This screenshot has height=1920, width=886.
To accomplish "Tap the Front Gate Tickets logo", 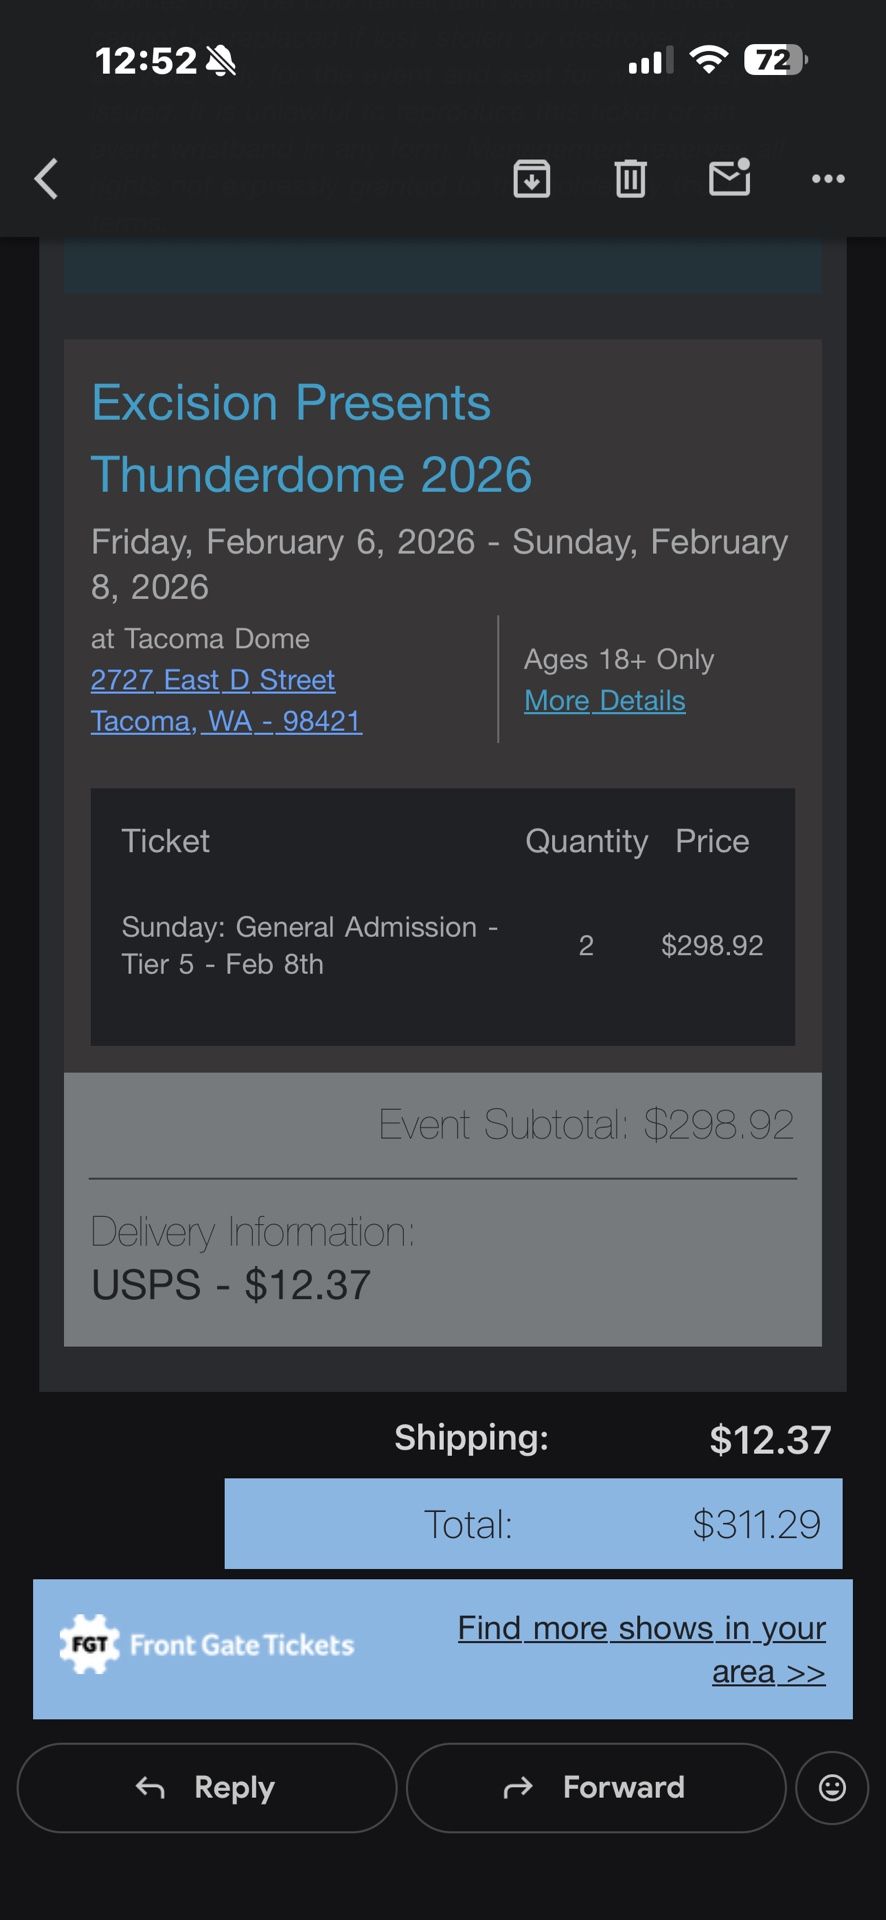I will [208, 1645].
